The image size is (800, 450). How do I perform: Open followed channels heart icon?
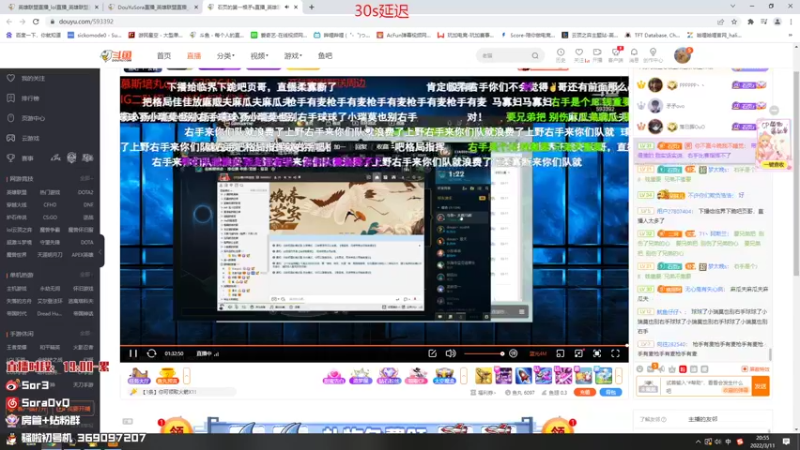(x=579, y=55)
